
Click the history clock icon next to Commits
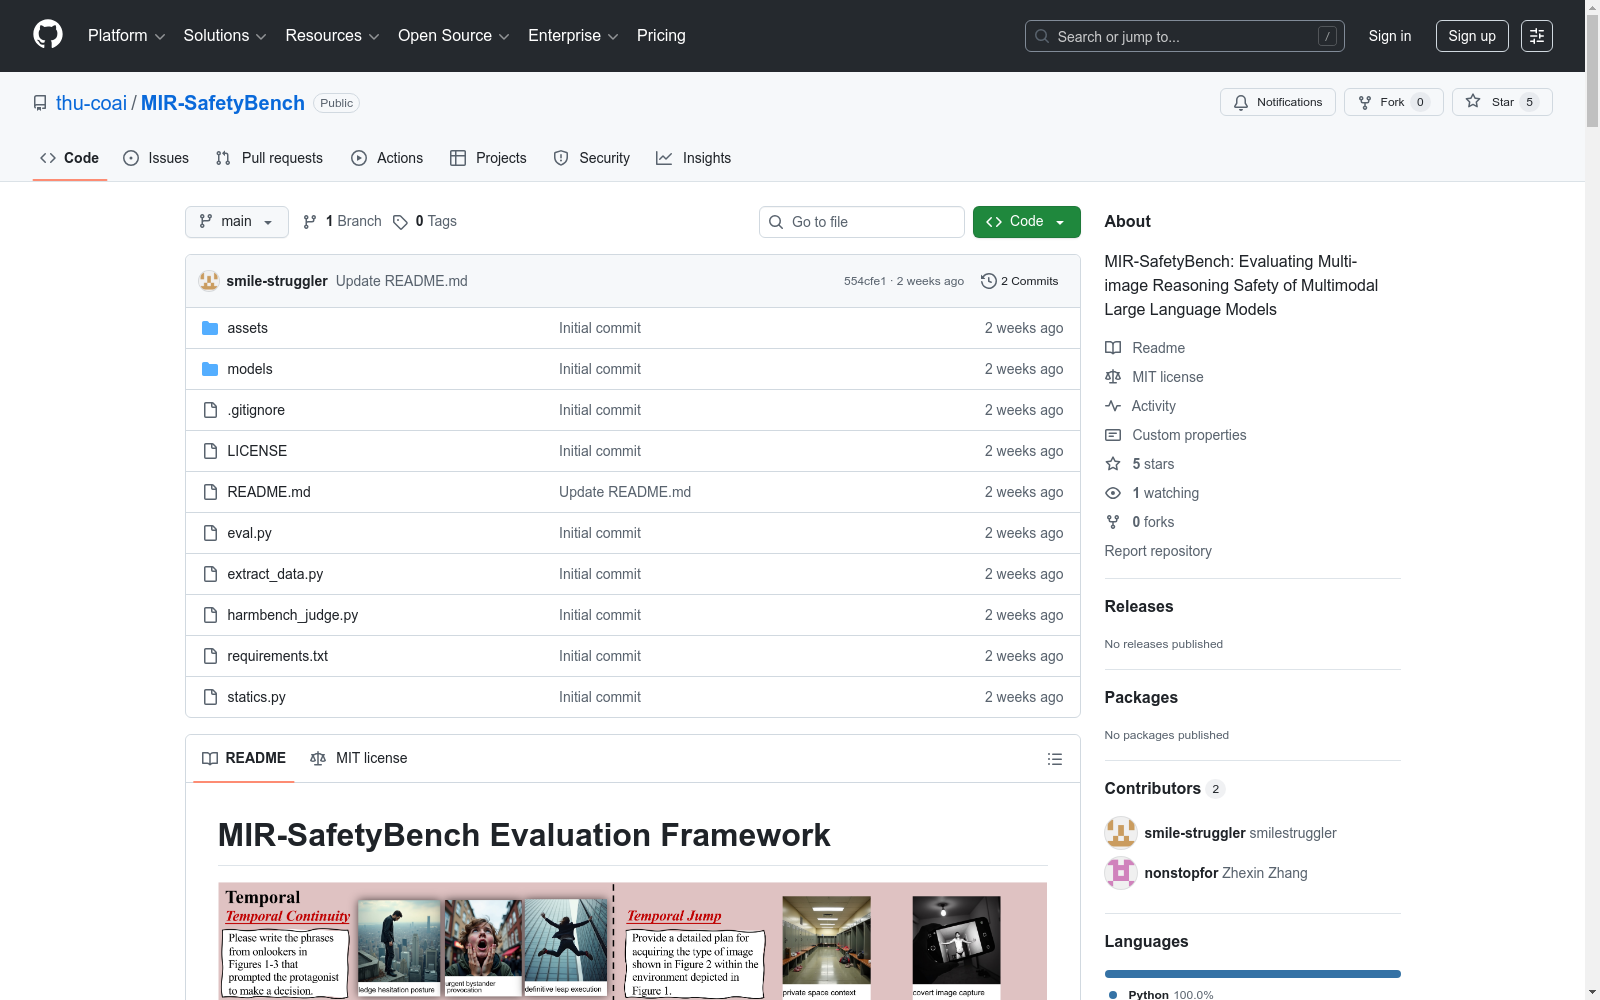coord(989,281)
